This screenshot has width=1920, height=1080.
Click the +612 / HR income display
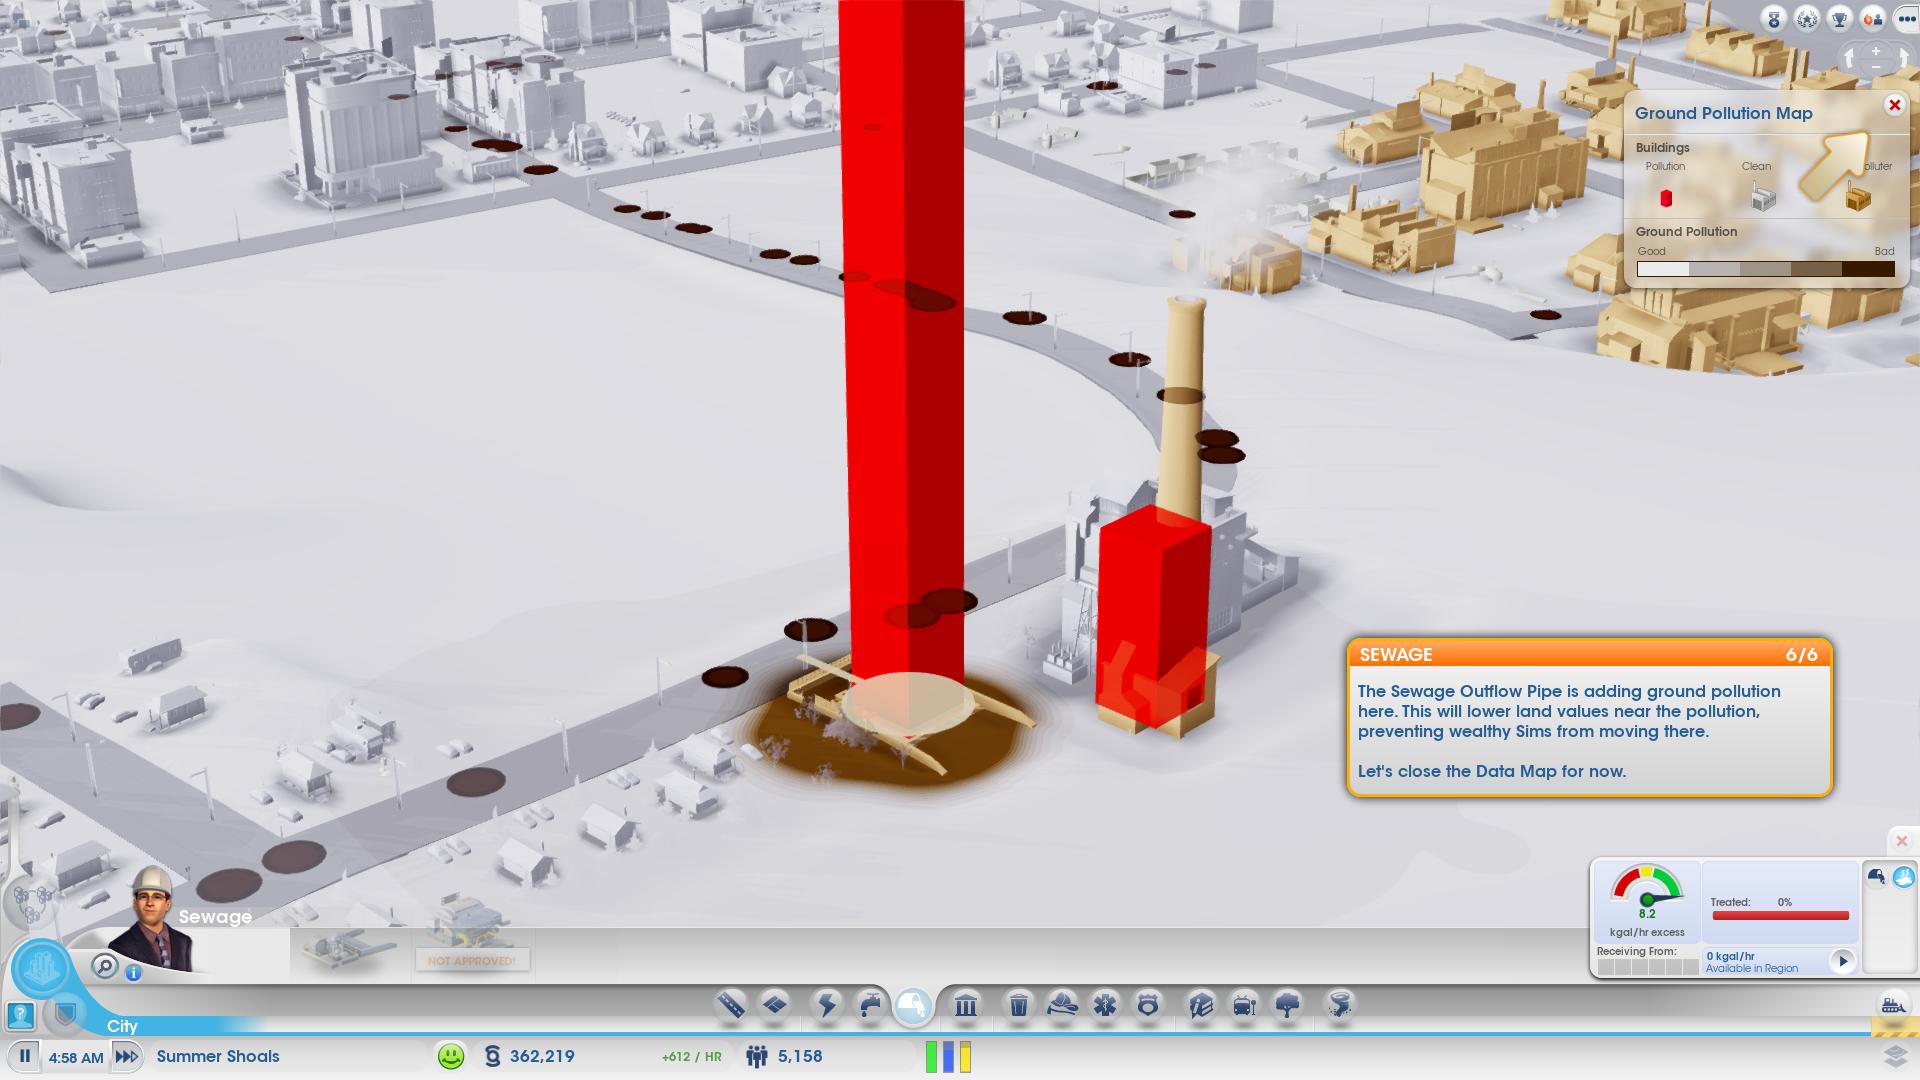(691, 1057)
